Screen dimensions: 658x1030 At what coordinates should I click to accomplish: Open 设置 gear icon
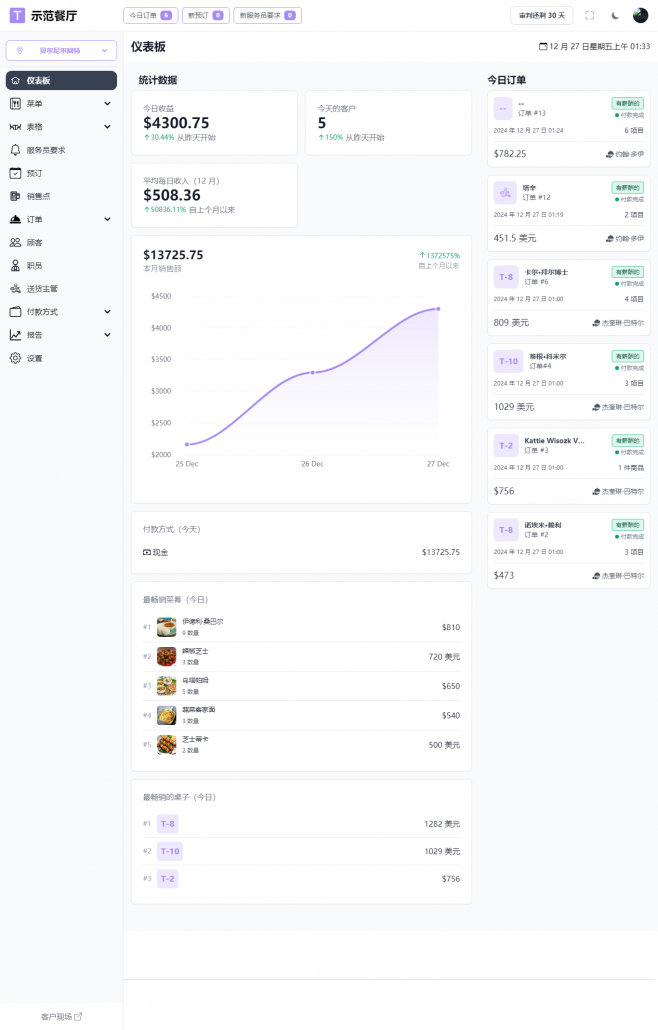15,358
